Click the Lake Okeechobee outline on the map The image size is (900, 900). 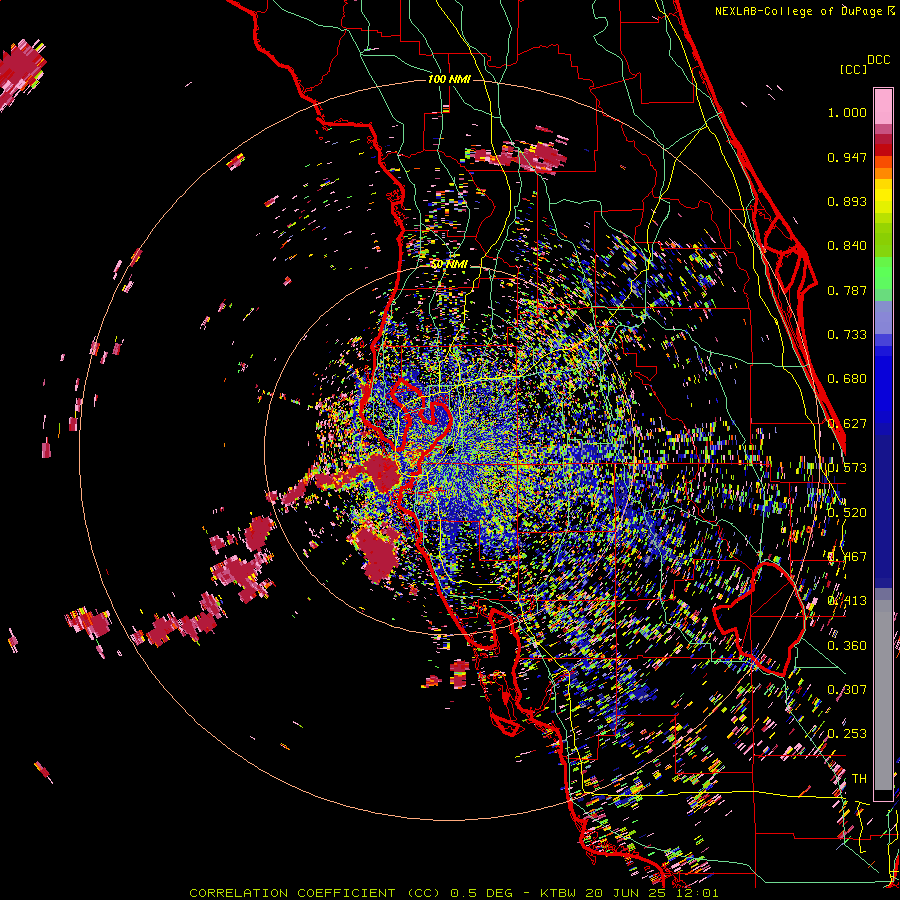coord(758,618)
